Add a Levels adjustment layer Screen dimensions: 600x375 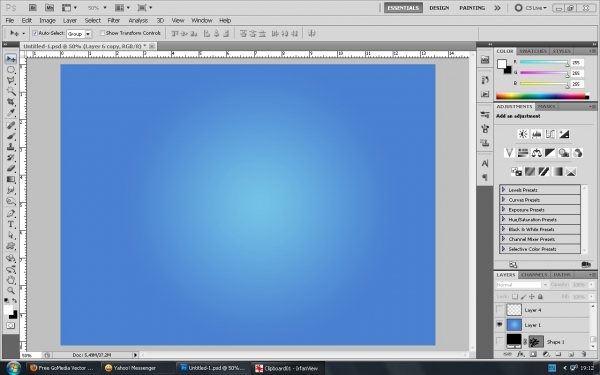[536, 134]
